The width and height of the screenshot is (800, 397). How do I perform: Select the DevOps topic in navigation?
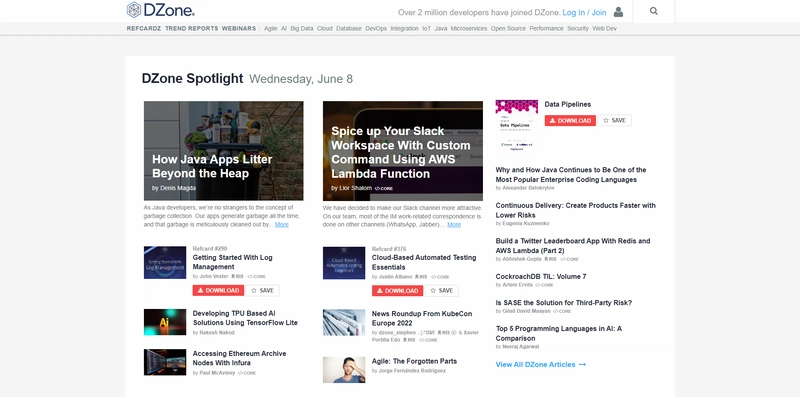click(376, 29)
